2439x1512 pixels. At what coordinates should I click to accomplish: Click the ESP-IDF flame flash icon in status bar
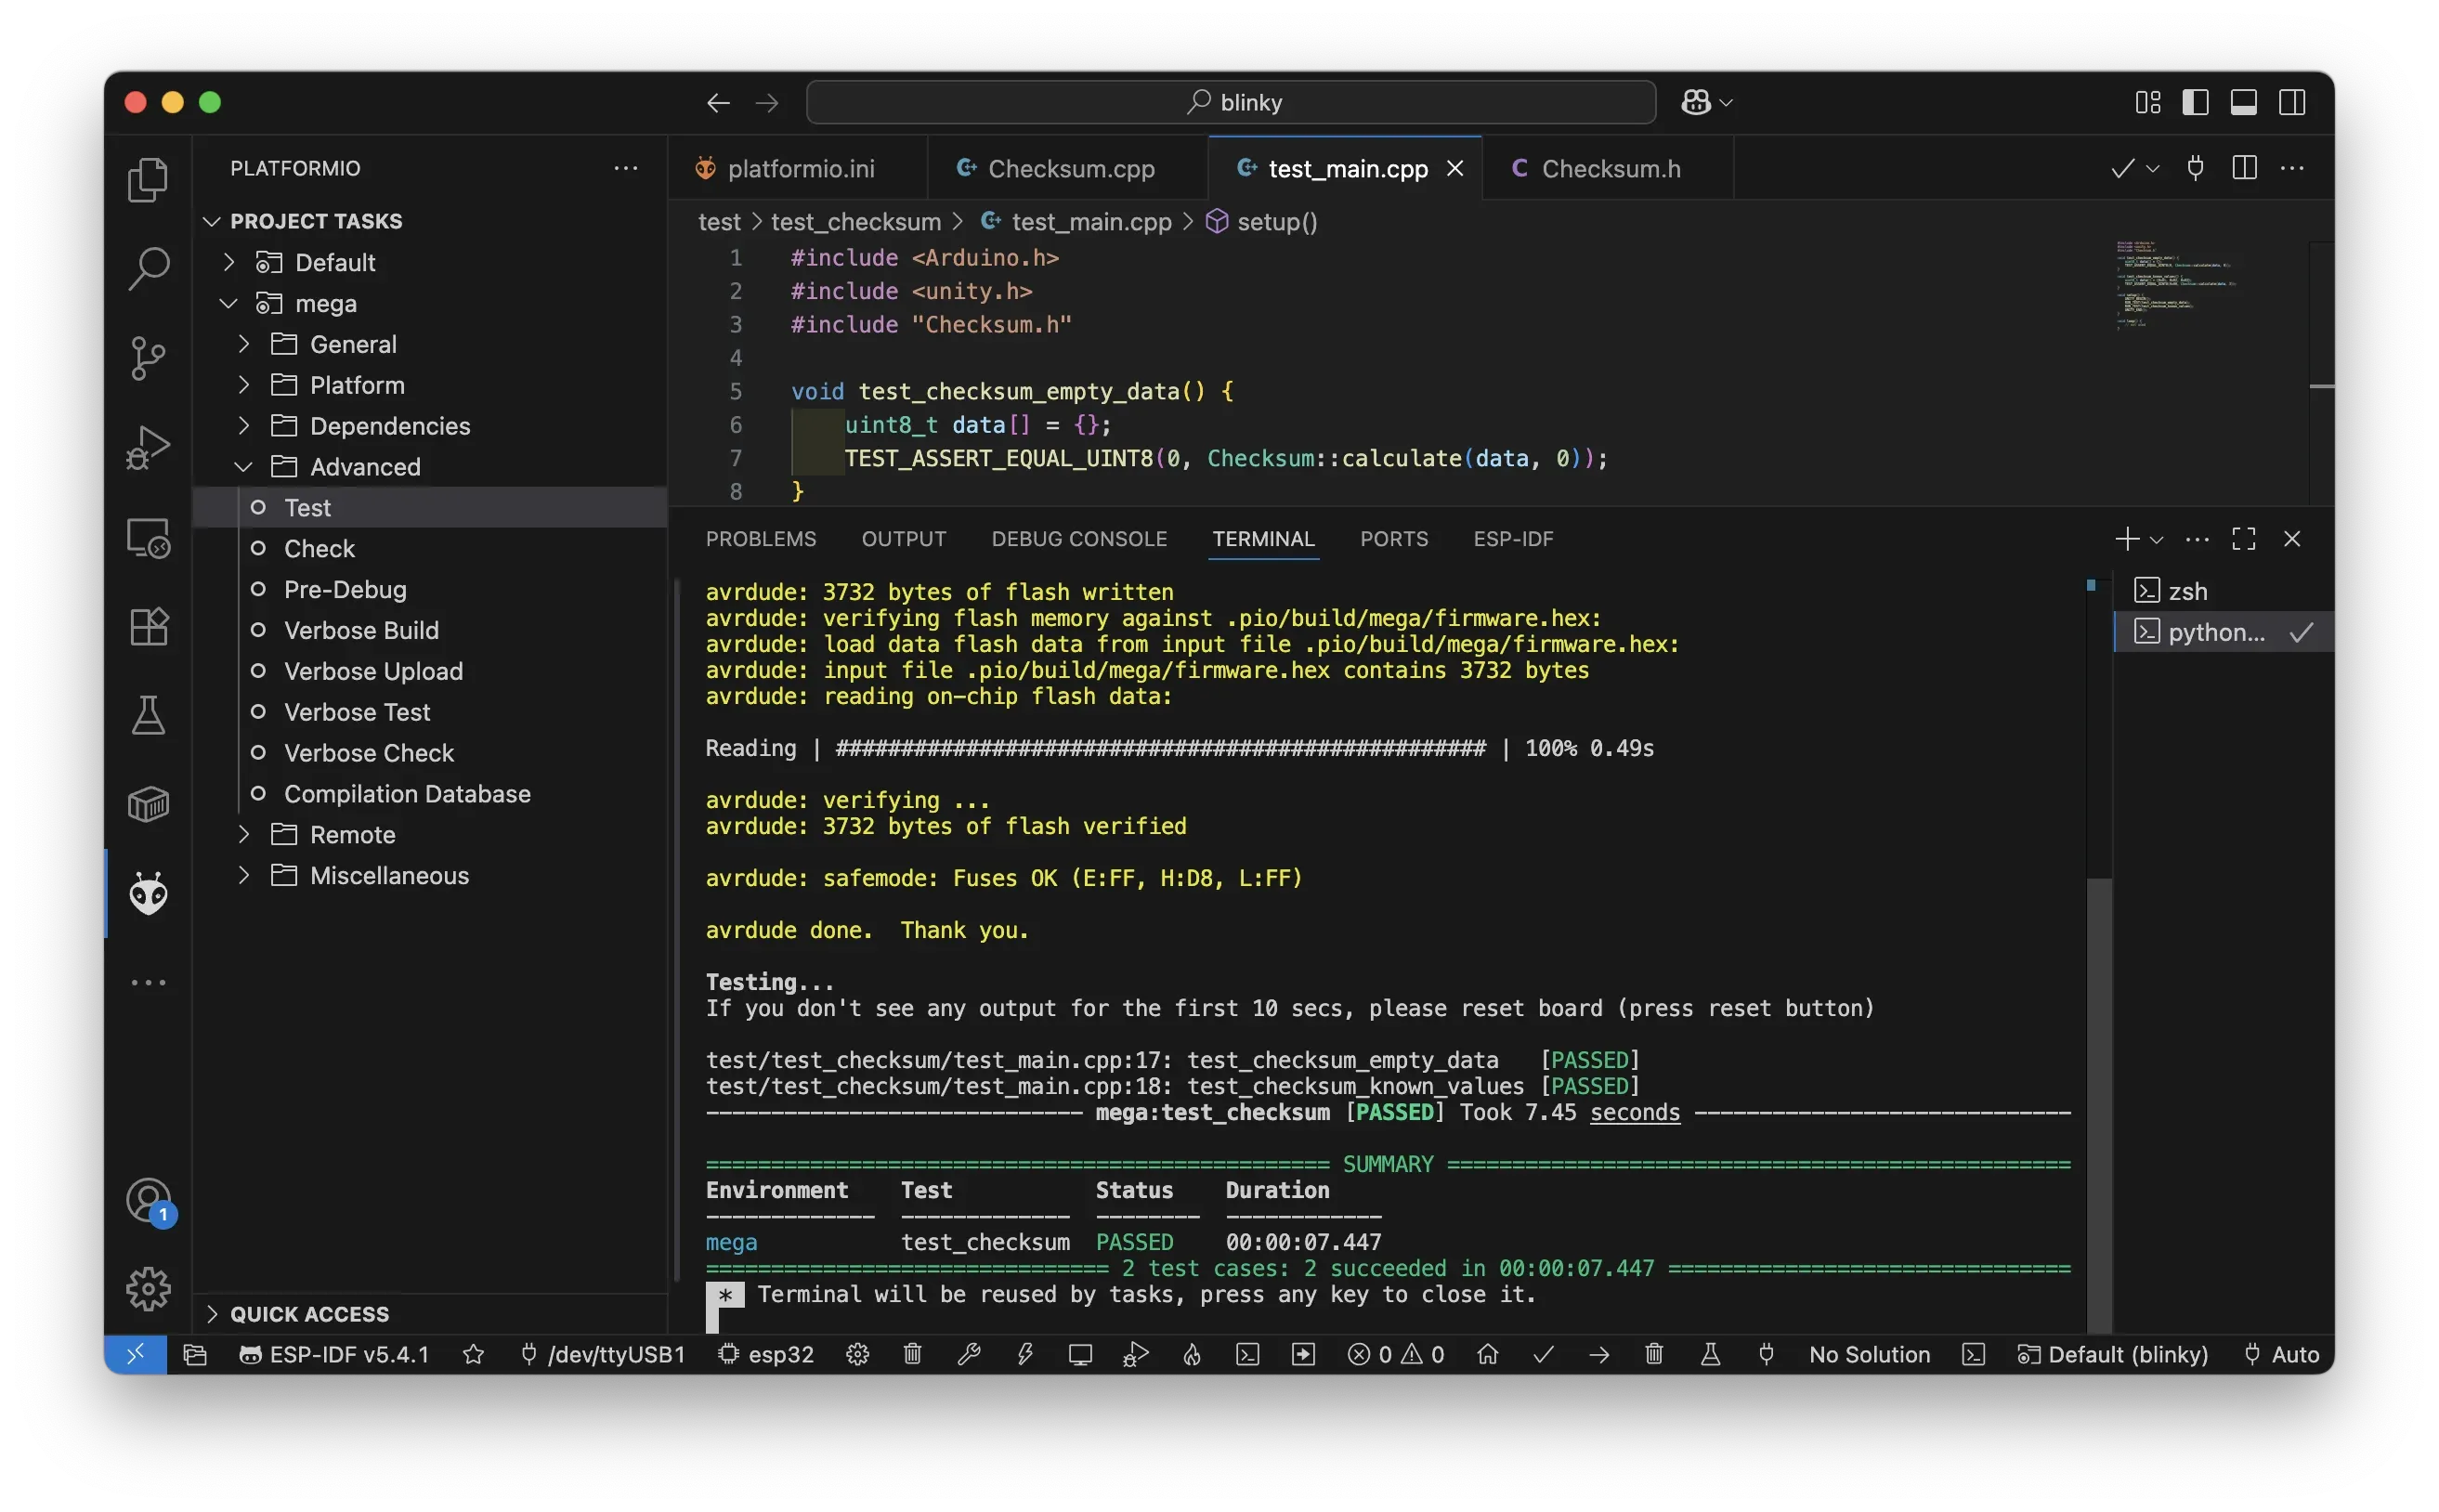point(1191,1354)
